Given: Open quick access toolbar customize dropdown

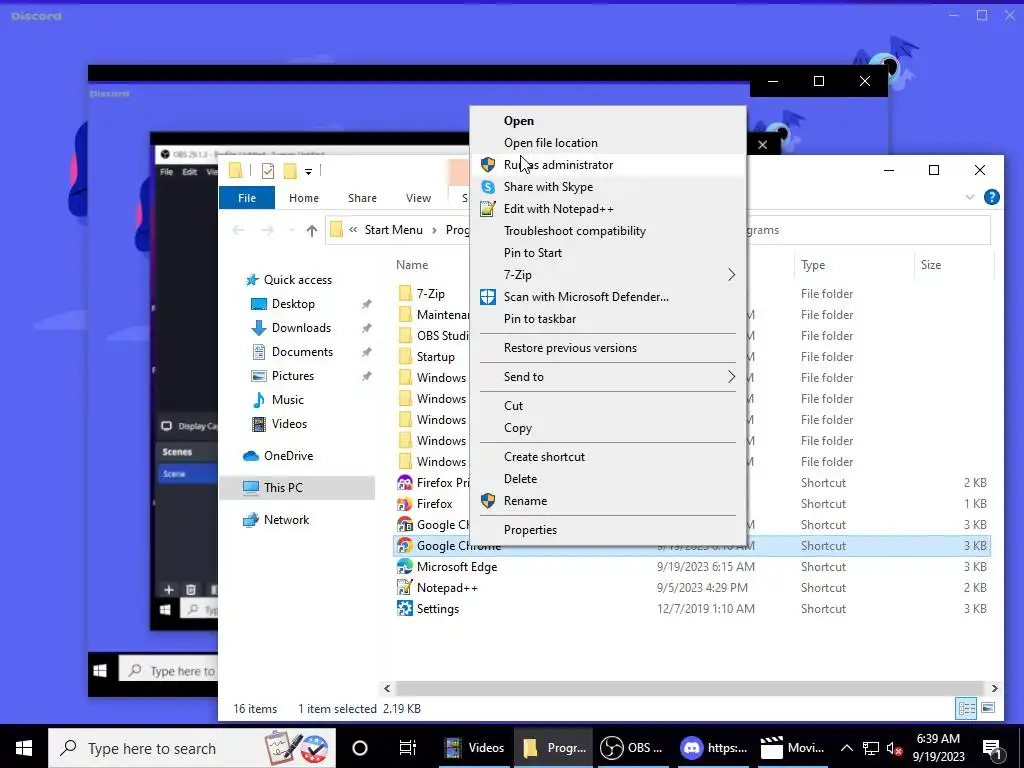Looking at the screenshot, I should (308, 171).
